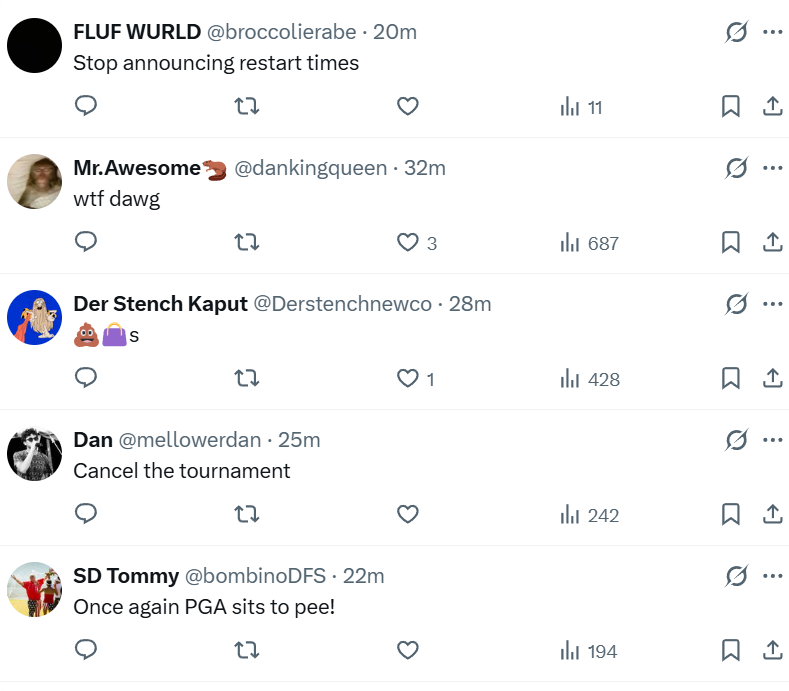Click Der Stench Kaput's profile avatar
Viewport: 789px width, 691px height.
point(35,317)
